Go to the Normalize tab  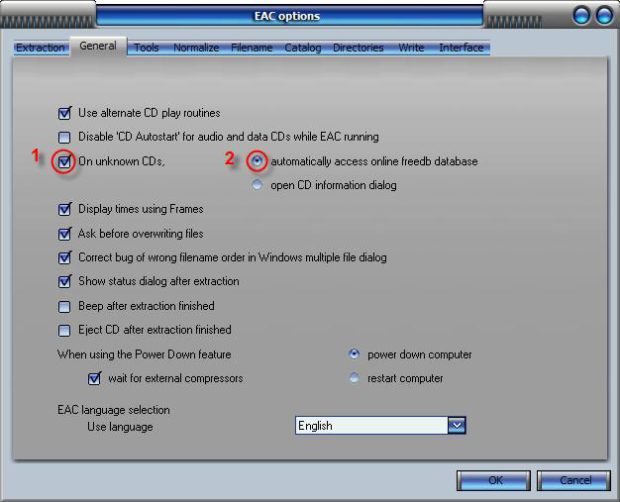coord(196,48)
